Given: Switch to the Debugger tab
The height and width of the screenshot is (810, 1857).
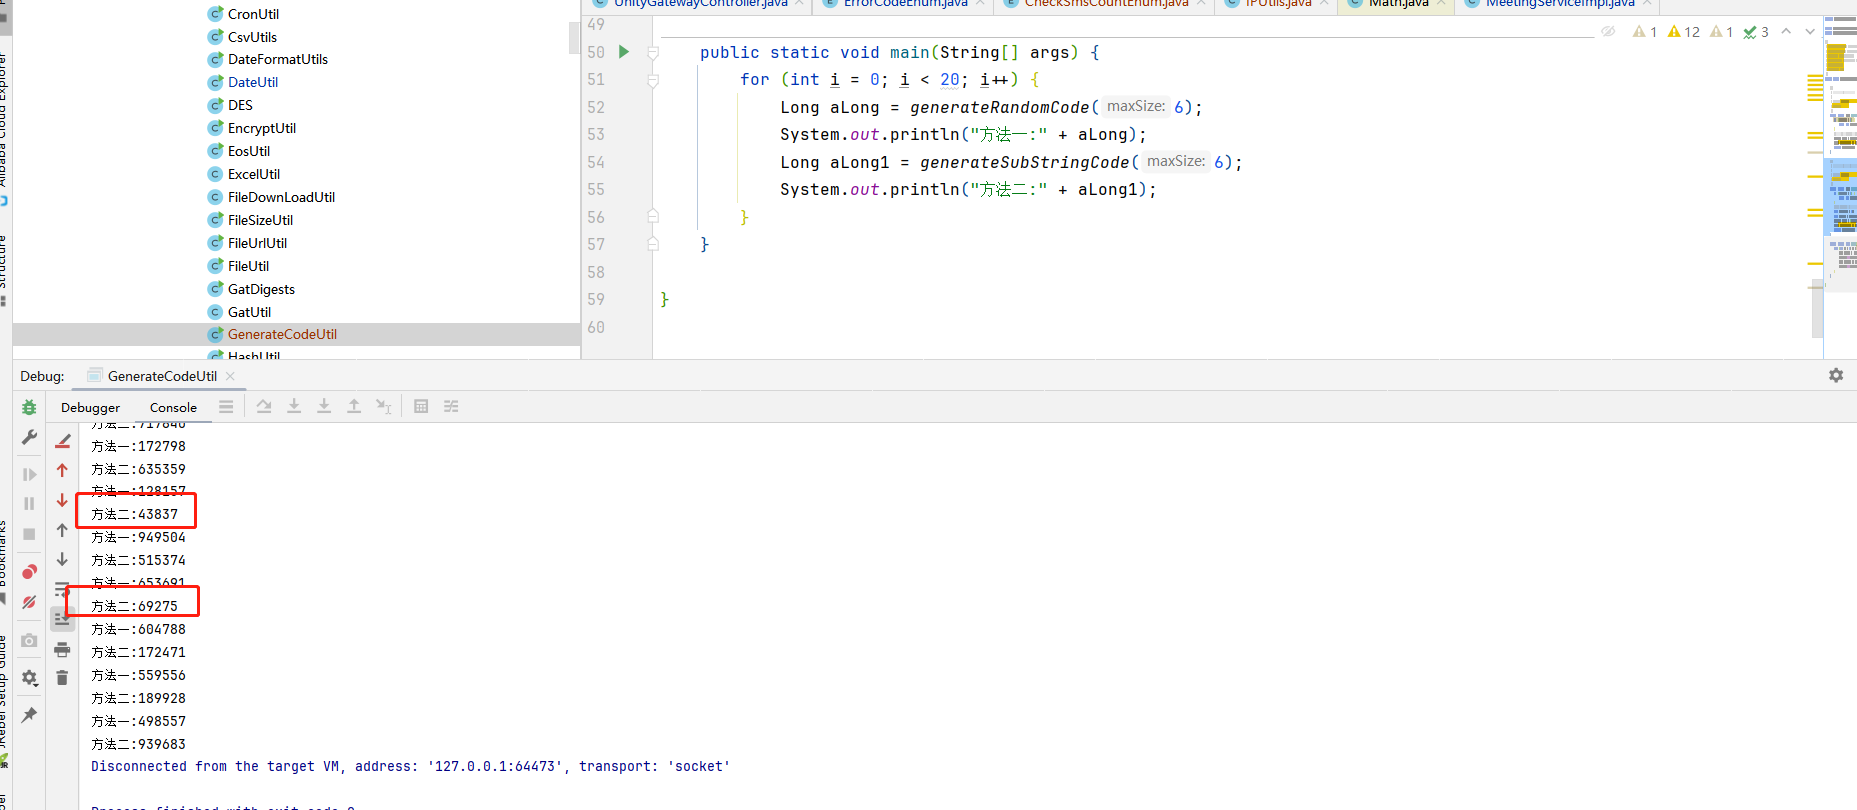Looking at the screenshot, I should coord(90,407).
